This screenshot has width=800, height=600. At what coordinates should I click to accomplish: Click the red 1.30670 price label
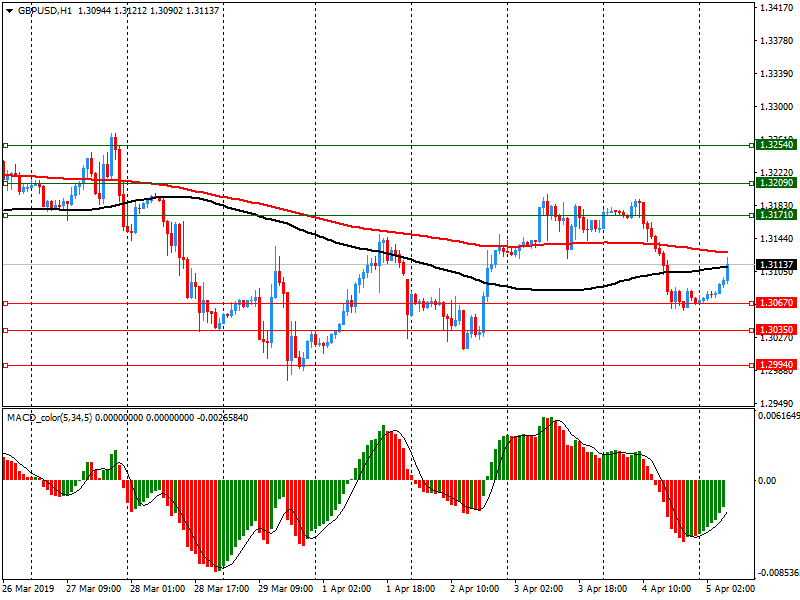775,303
